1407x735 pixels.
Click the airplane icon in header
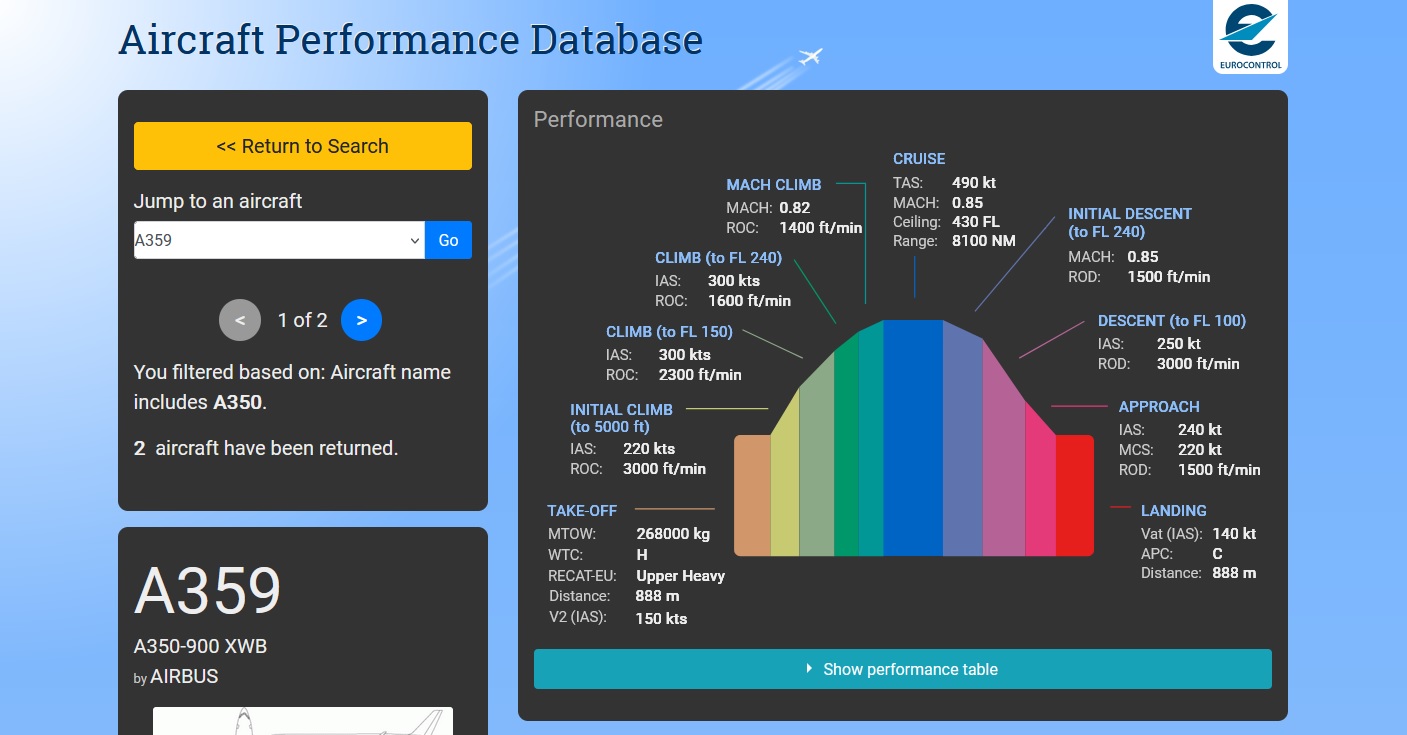(810, 57)
